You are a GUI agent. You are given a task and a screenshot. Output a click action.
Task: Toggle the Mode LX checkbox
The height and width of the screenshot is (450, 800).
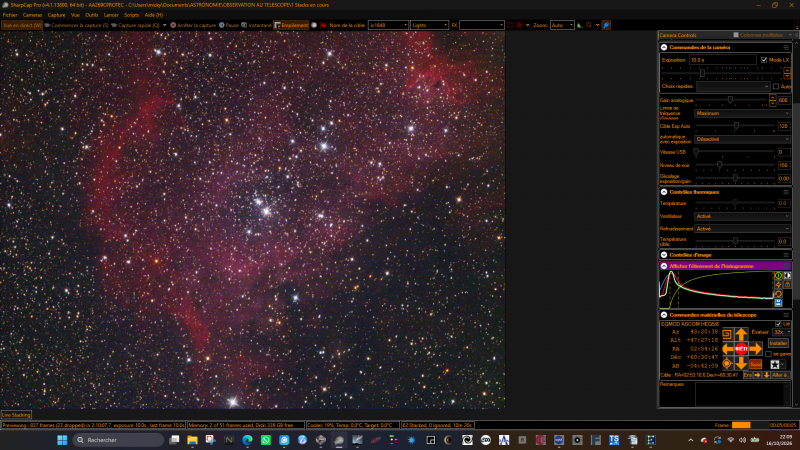(764, 60)
